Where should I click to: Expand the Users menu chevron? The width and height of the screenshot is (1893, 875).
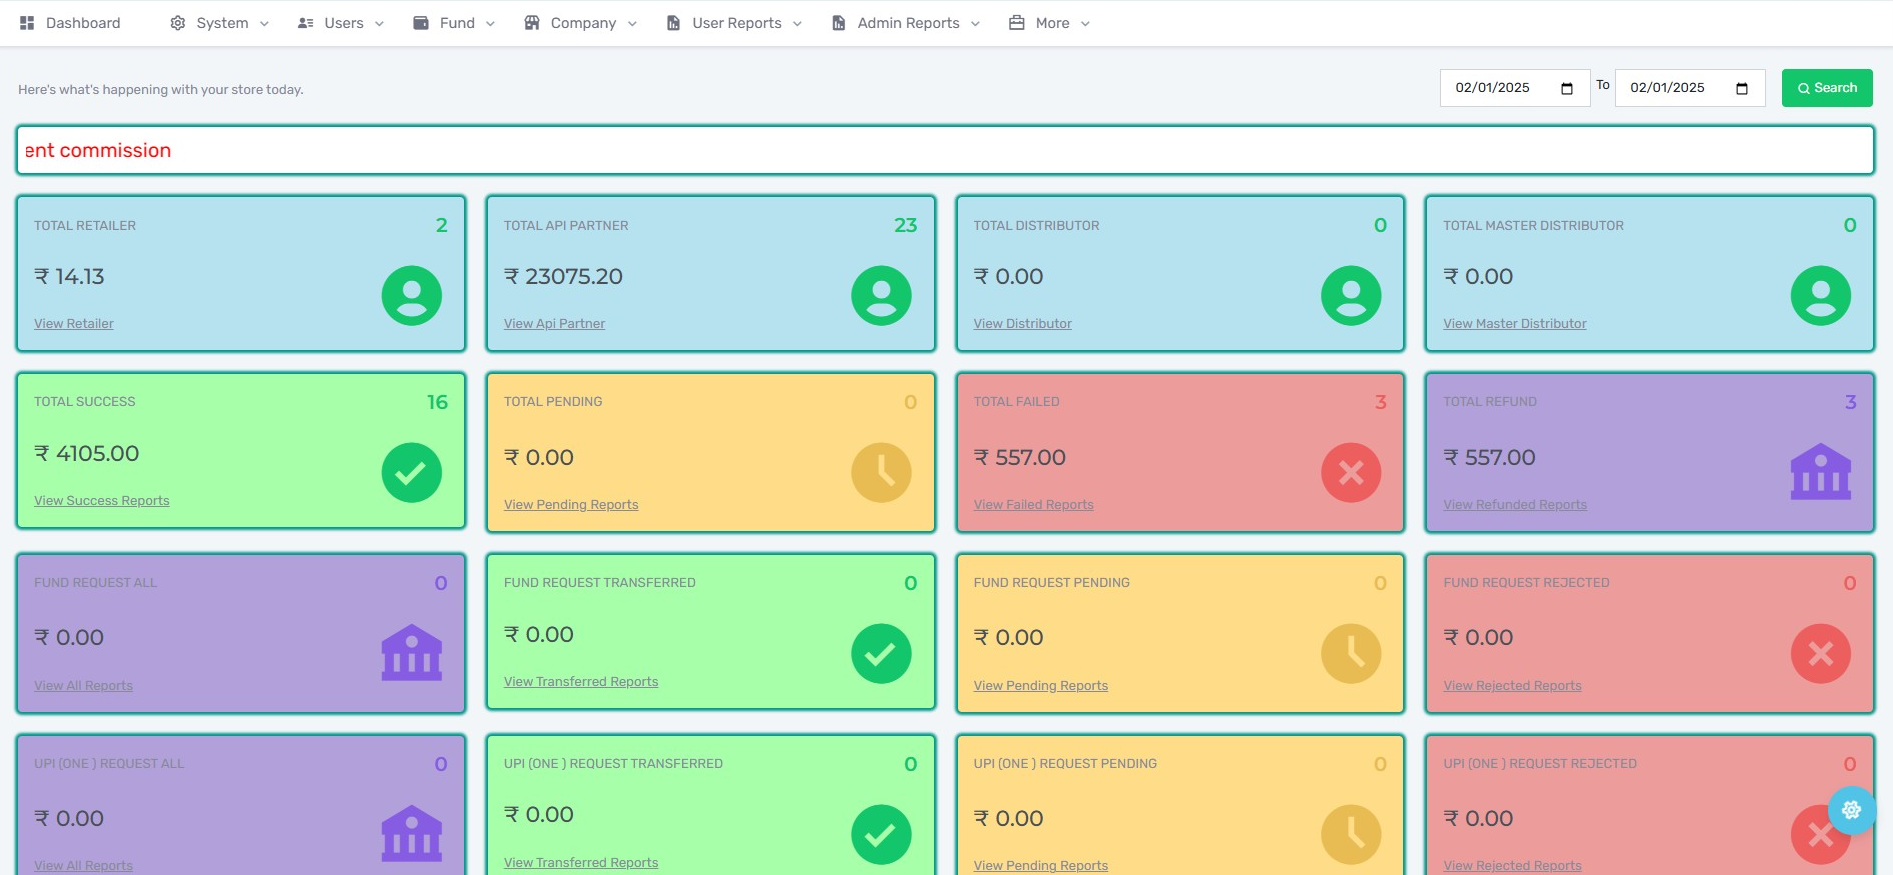[x=379, y=24]
